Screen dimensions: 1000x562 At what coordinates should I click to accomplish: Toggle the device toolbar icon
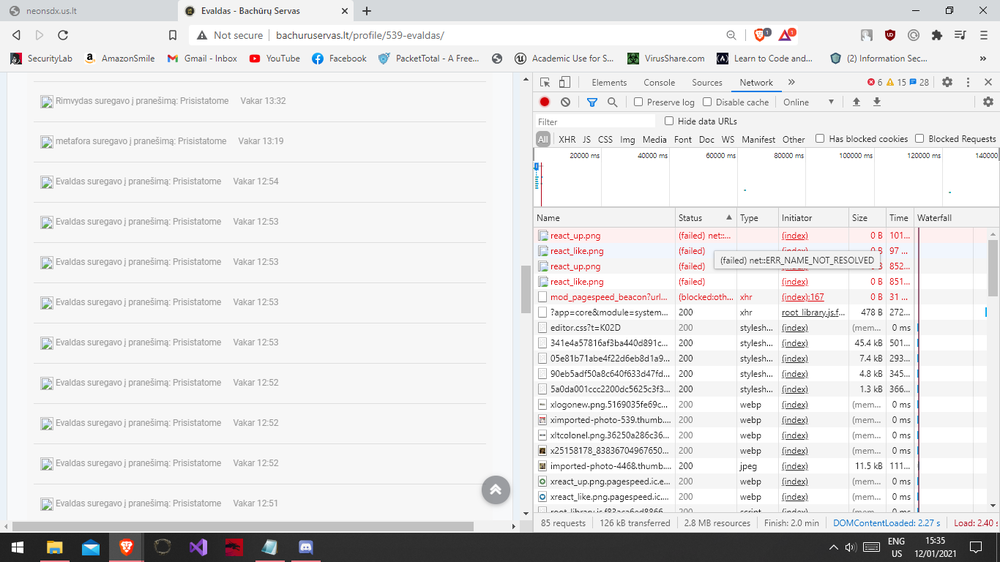[565, 83]
